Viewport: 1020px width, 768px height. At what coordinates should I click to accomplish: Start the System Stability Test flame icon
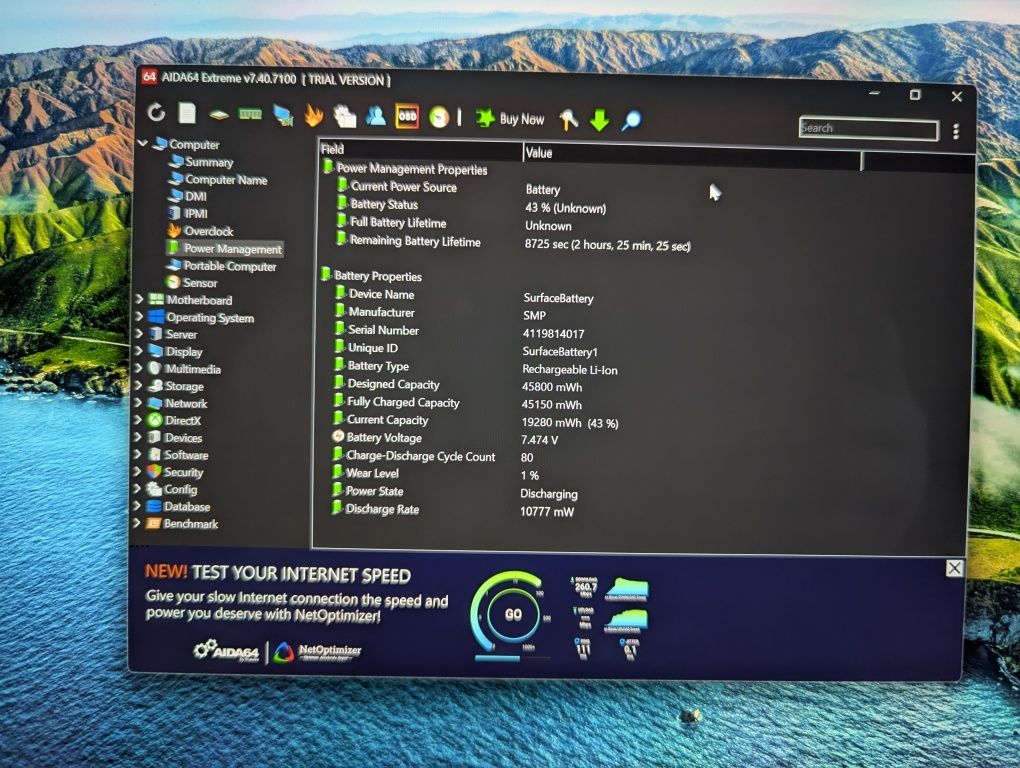[x=314, y=116]
